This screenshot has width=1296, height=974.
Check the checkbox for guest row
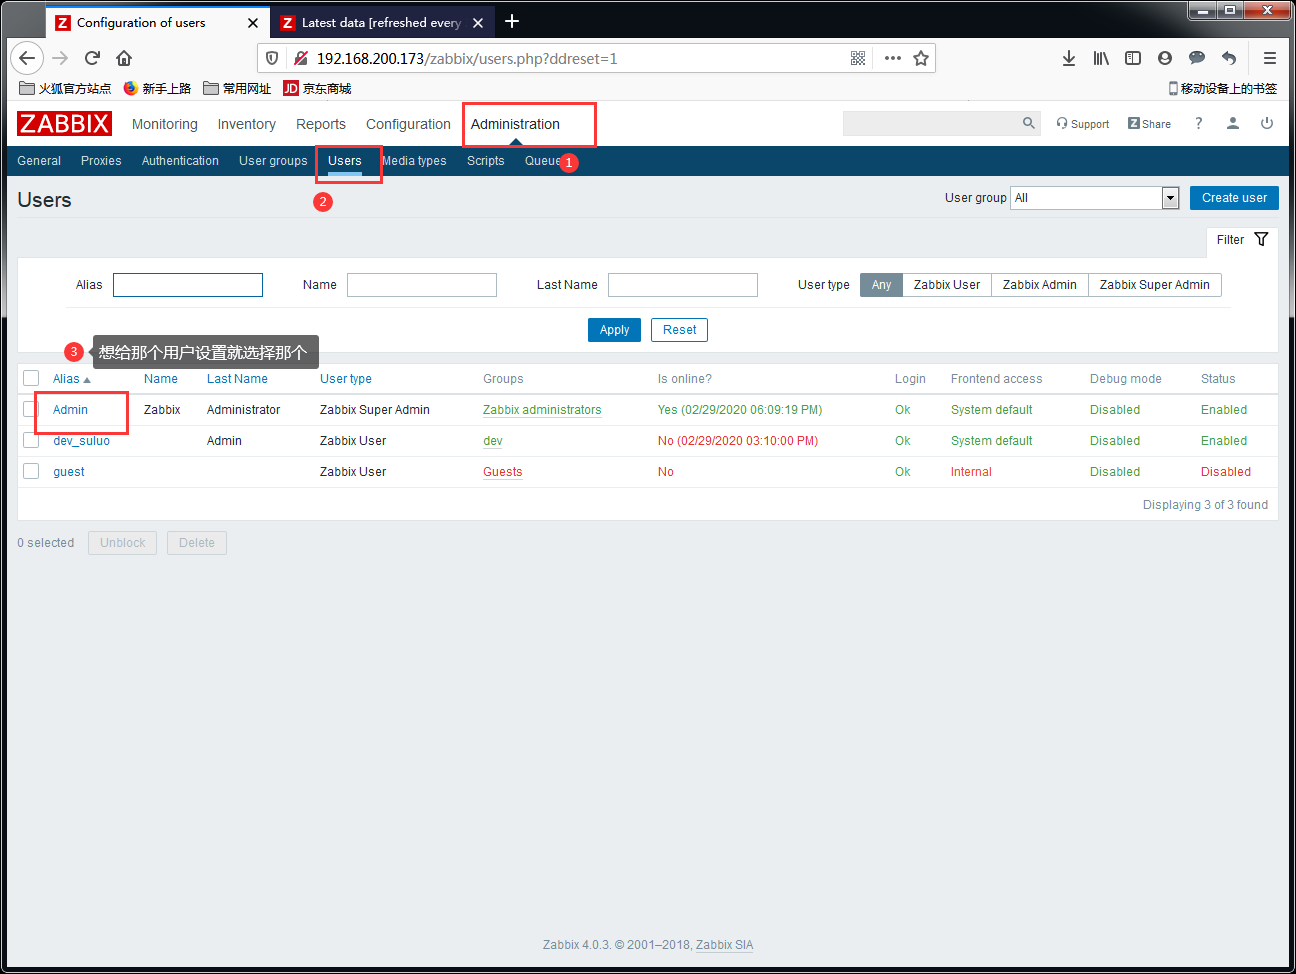(31, 471)
